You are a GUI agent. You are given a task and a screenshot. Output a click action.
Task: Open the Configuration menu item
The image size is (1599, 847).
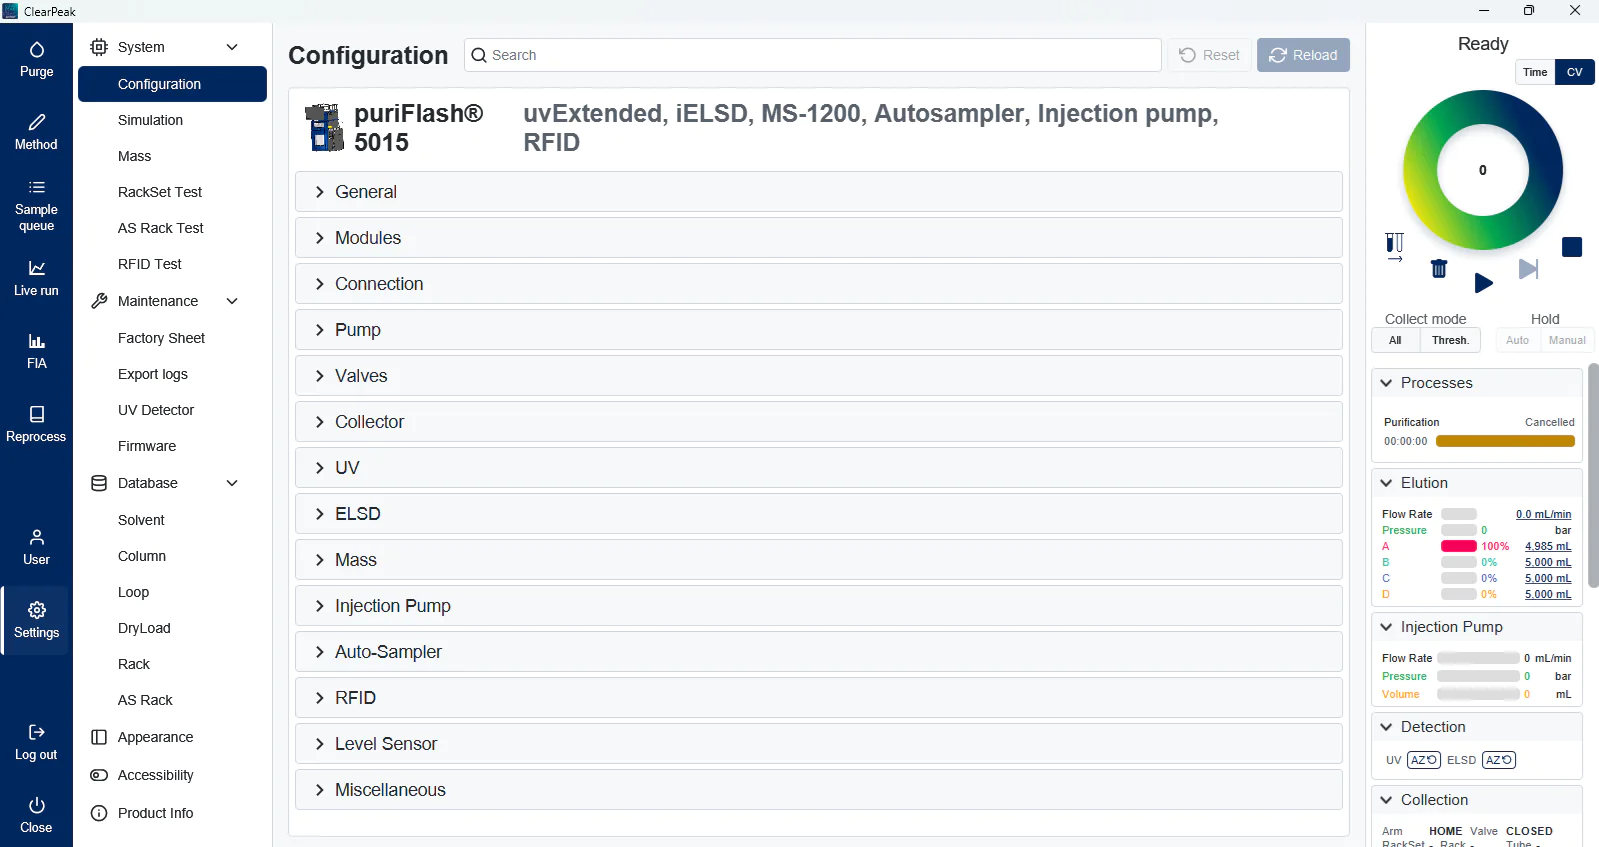[172, 84]
